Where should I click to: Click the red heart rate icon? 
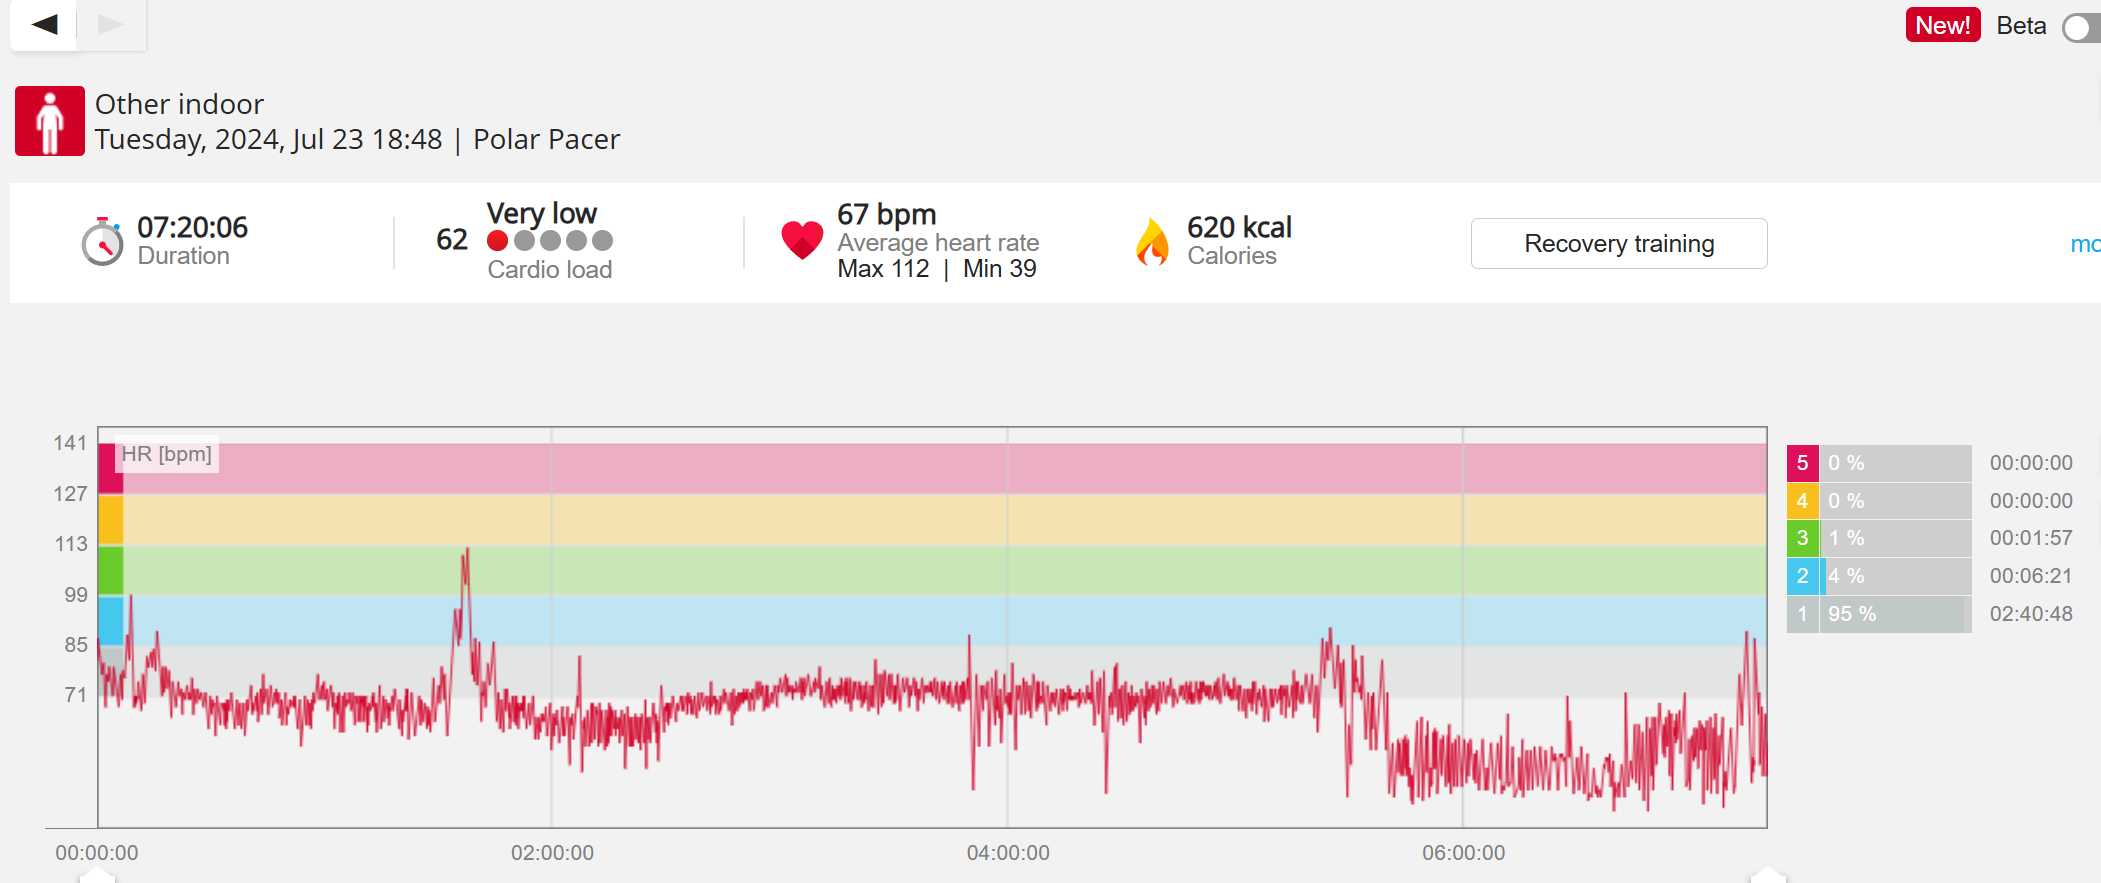click(802, 240)
